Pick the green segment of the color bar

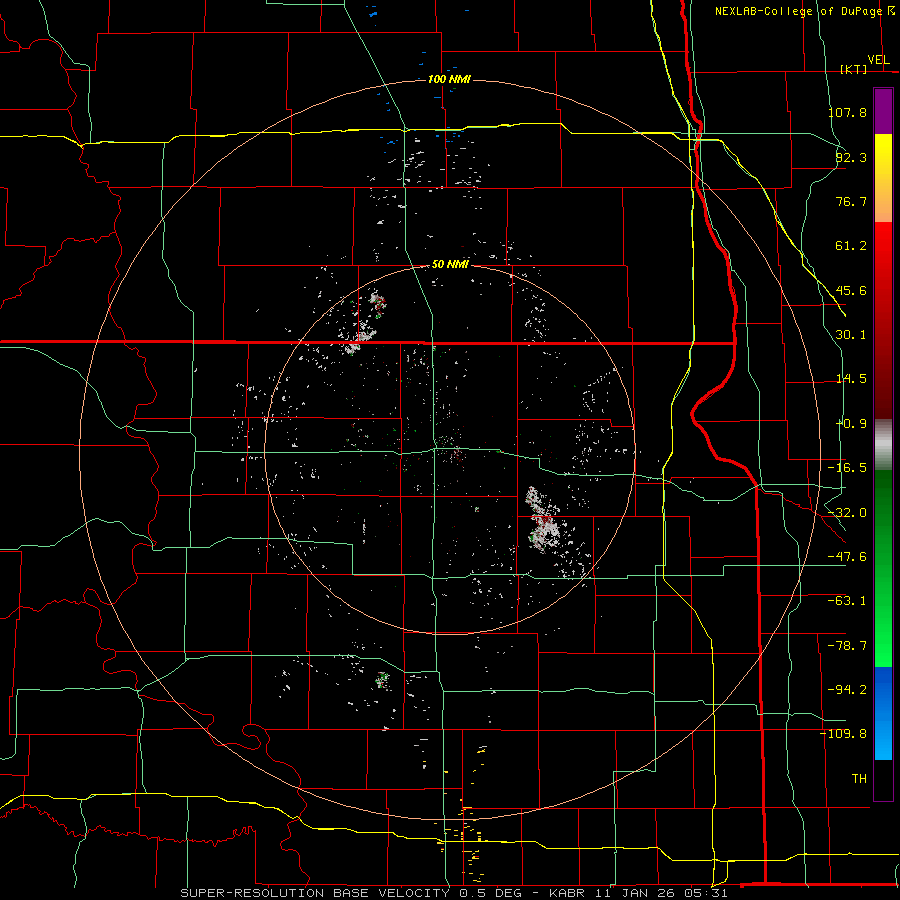pyautogui.click(x=883, y=568)
